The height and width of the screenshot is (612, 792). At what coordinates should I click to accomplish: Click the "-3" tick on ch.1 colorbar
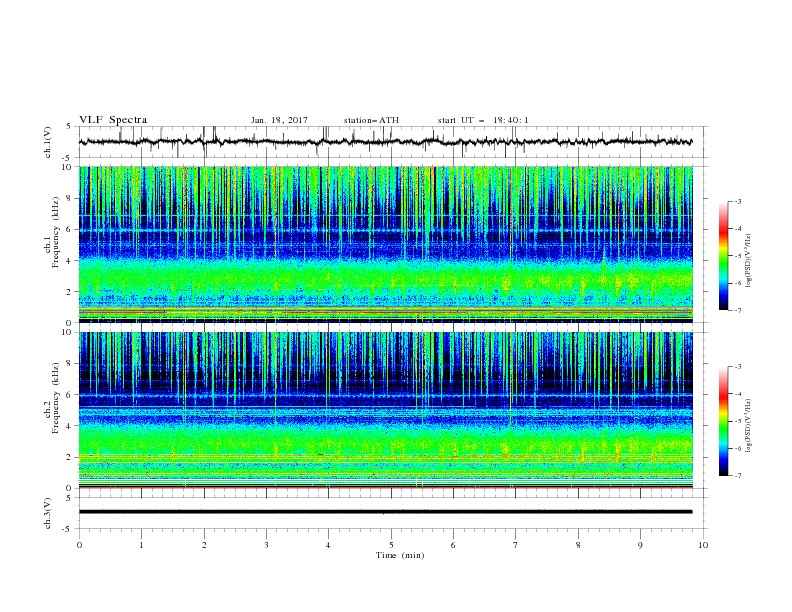pos(737,201)
